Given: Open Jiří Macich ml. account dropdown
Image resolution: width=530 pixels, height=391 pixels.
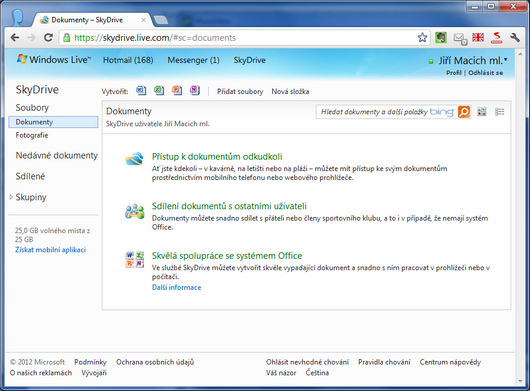Looking at the screenshot, I should coord(473,60).
